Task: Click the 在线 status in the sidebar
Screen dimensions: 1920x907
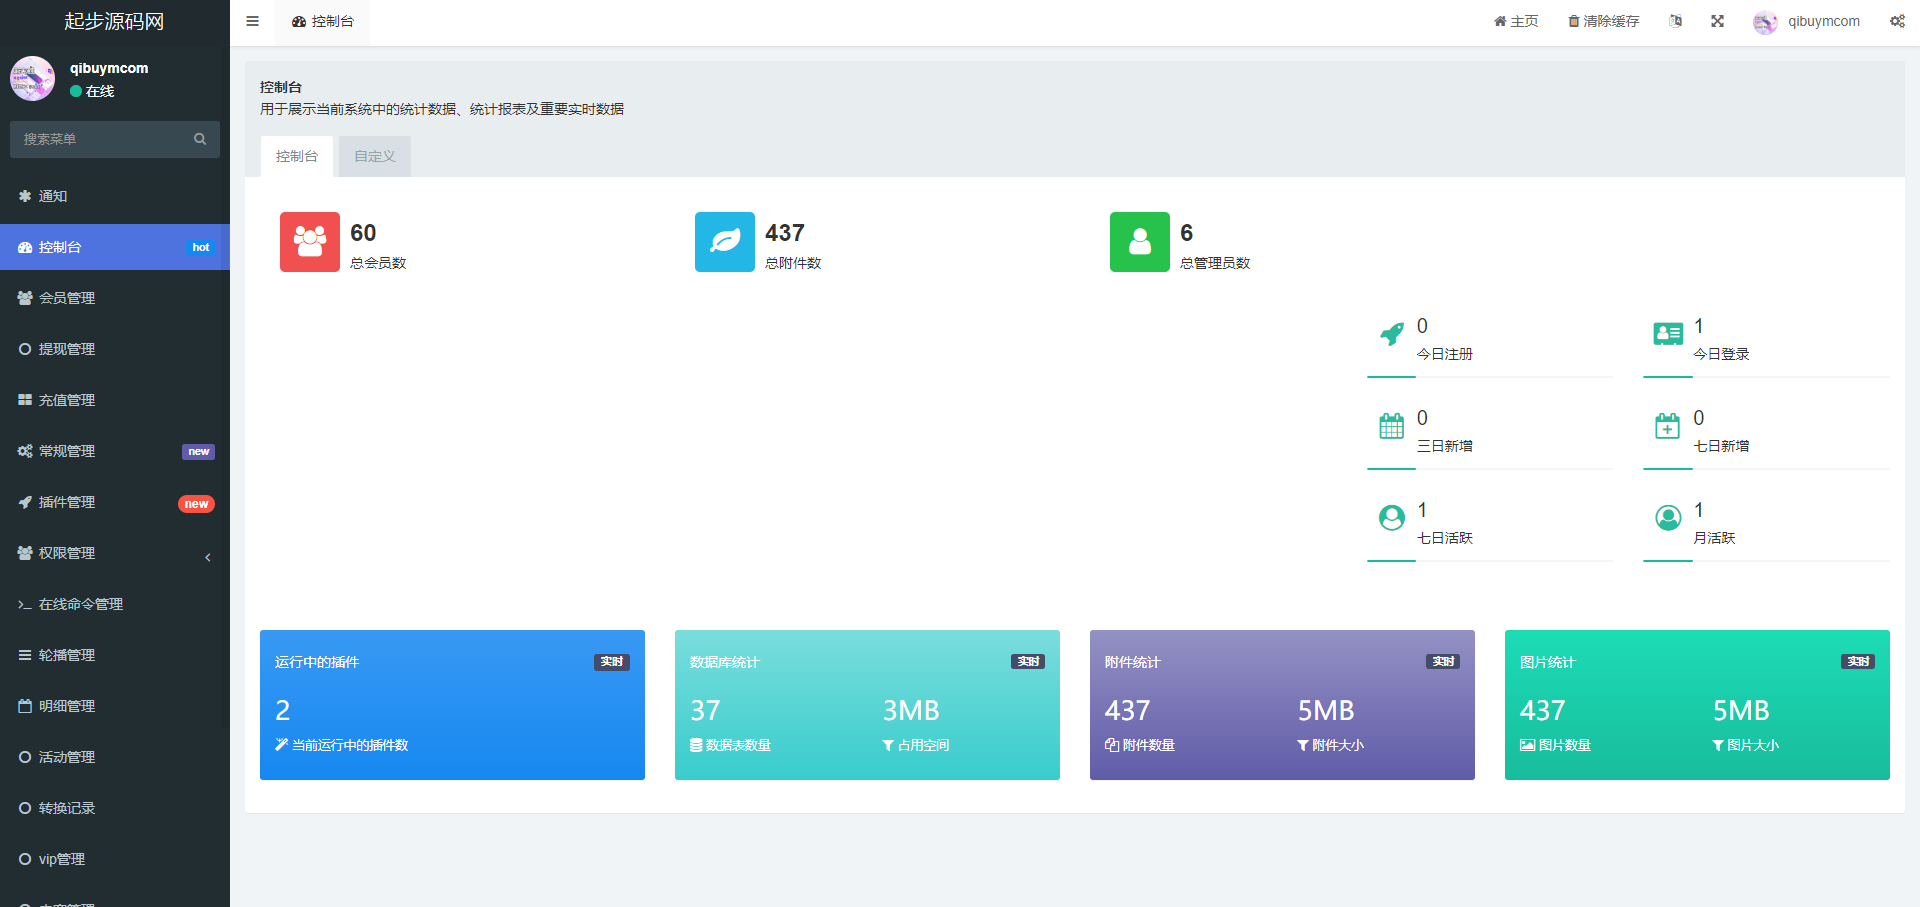Action: coord(92,91)
